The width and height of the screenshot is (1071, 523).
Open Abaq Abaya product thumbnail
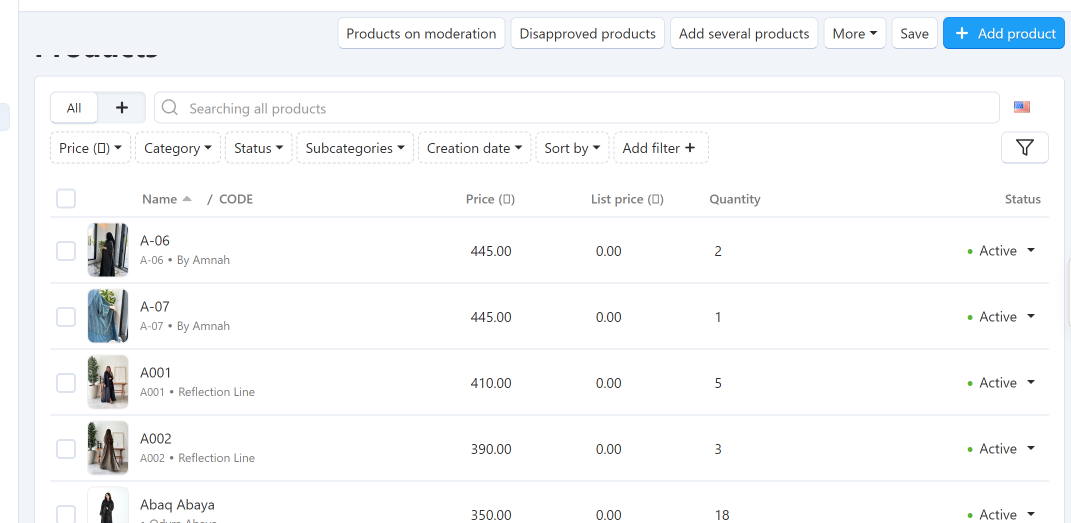pyautogui.click(x=108, y=505)
